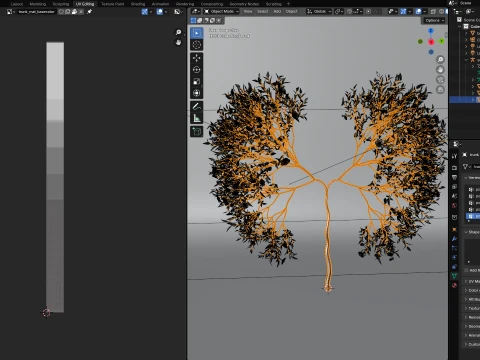Switch to the Layout workspace tab

coord(17,4)
